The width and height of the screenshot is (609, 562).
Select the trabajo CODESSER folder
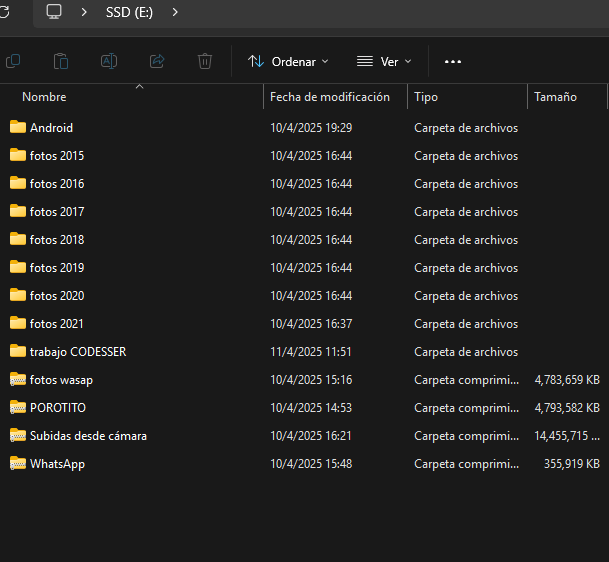(x=77, y=352)
